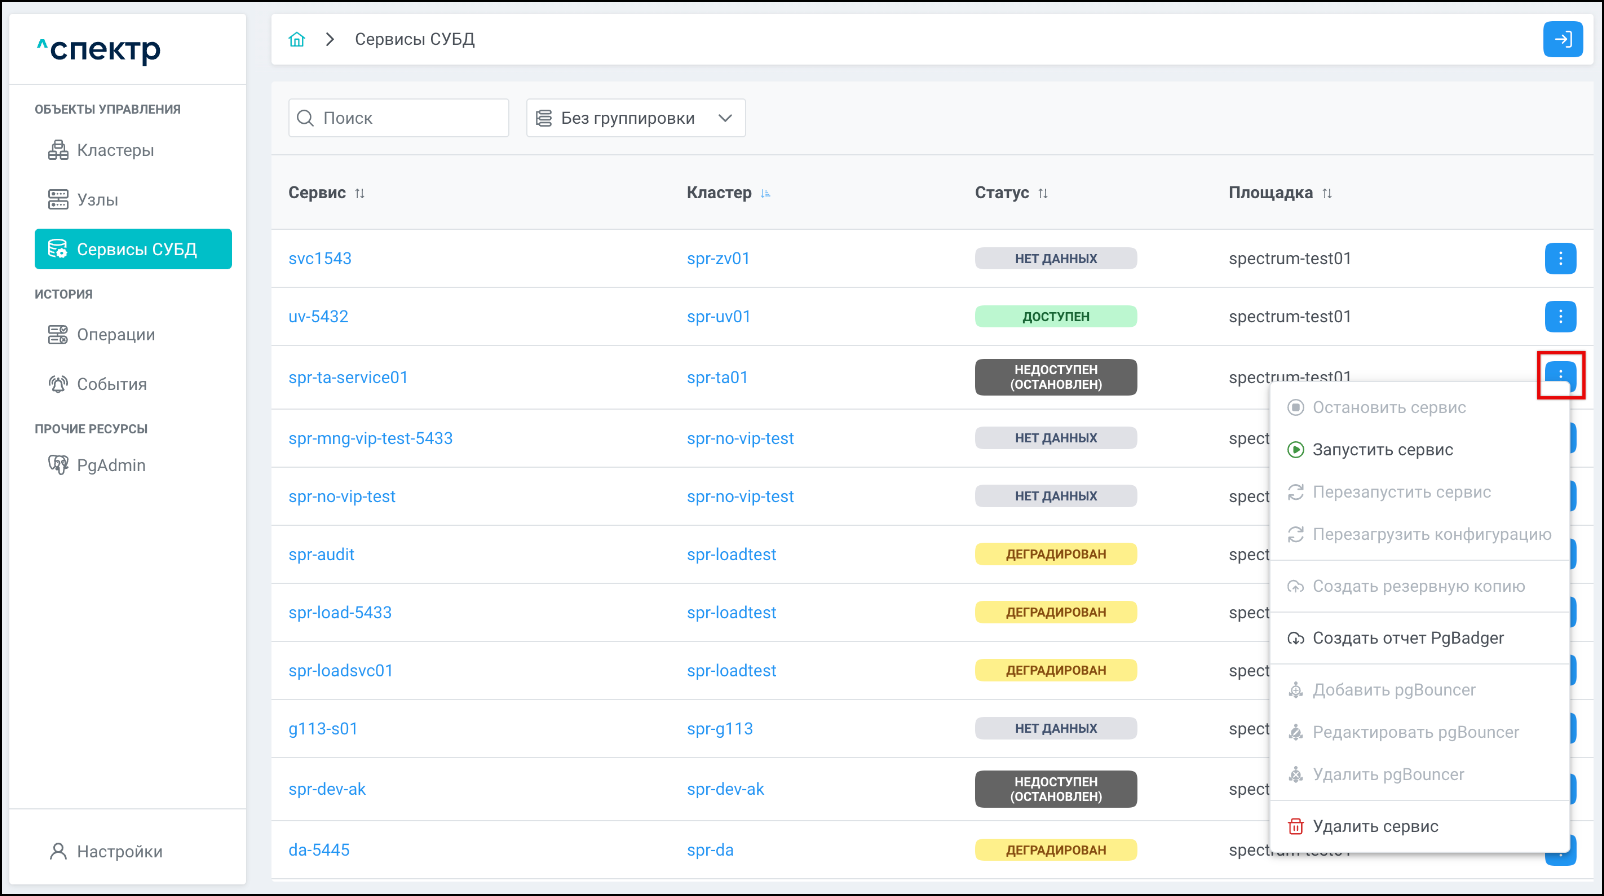Select Запустить сервис from context menu
The width and height of the screenshot is (1604, 896).
click(x=1382, y=450)
